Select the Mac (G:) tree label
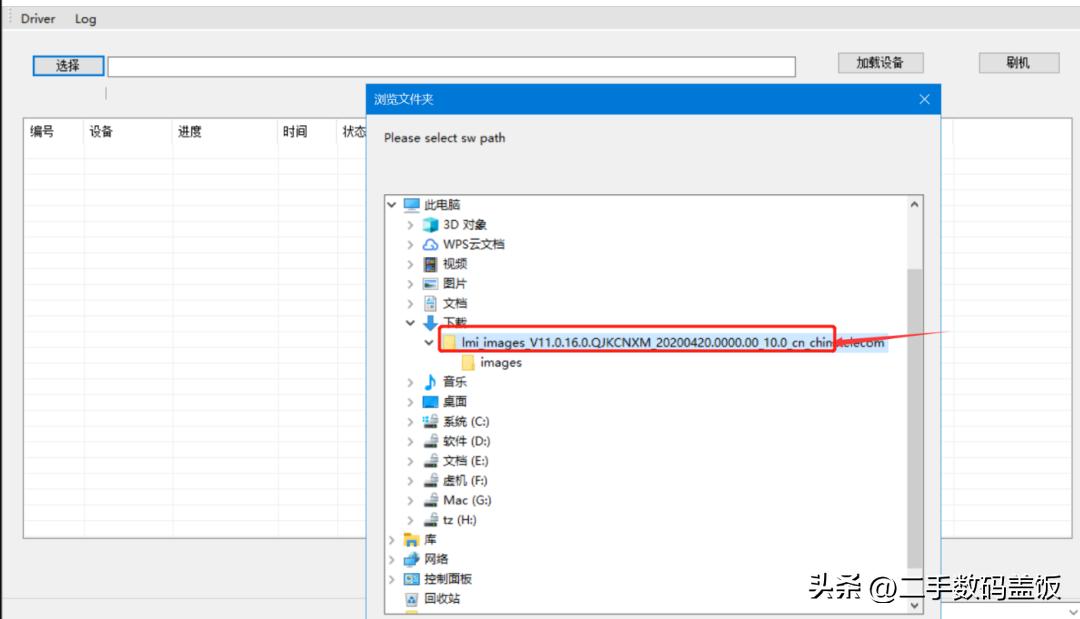Screen dimensions: 1080x619 point(467,500)
